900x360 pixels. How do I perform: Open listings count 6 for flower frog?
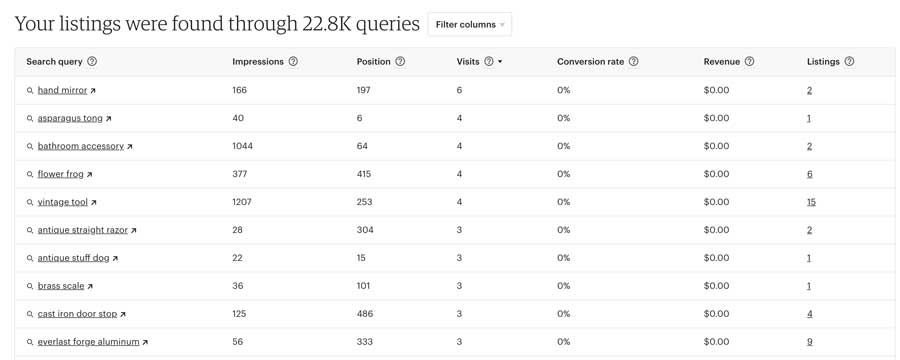809,174
